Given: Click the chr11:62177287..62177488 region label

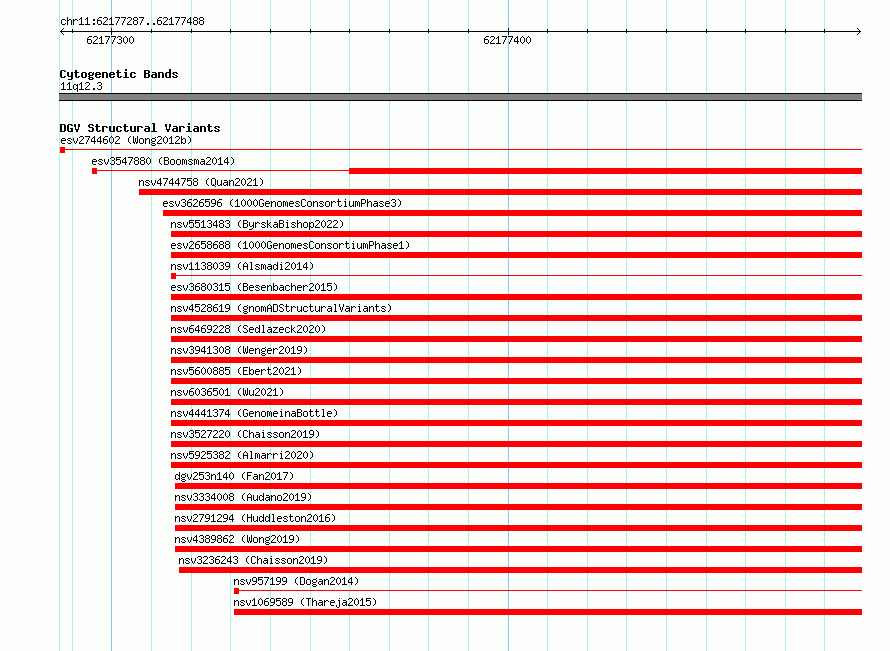Looking at the screenshot, I should [x=132, y=21].
